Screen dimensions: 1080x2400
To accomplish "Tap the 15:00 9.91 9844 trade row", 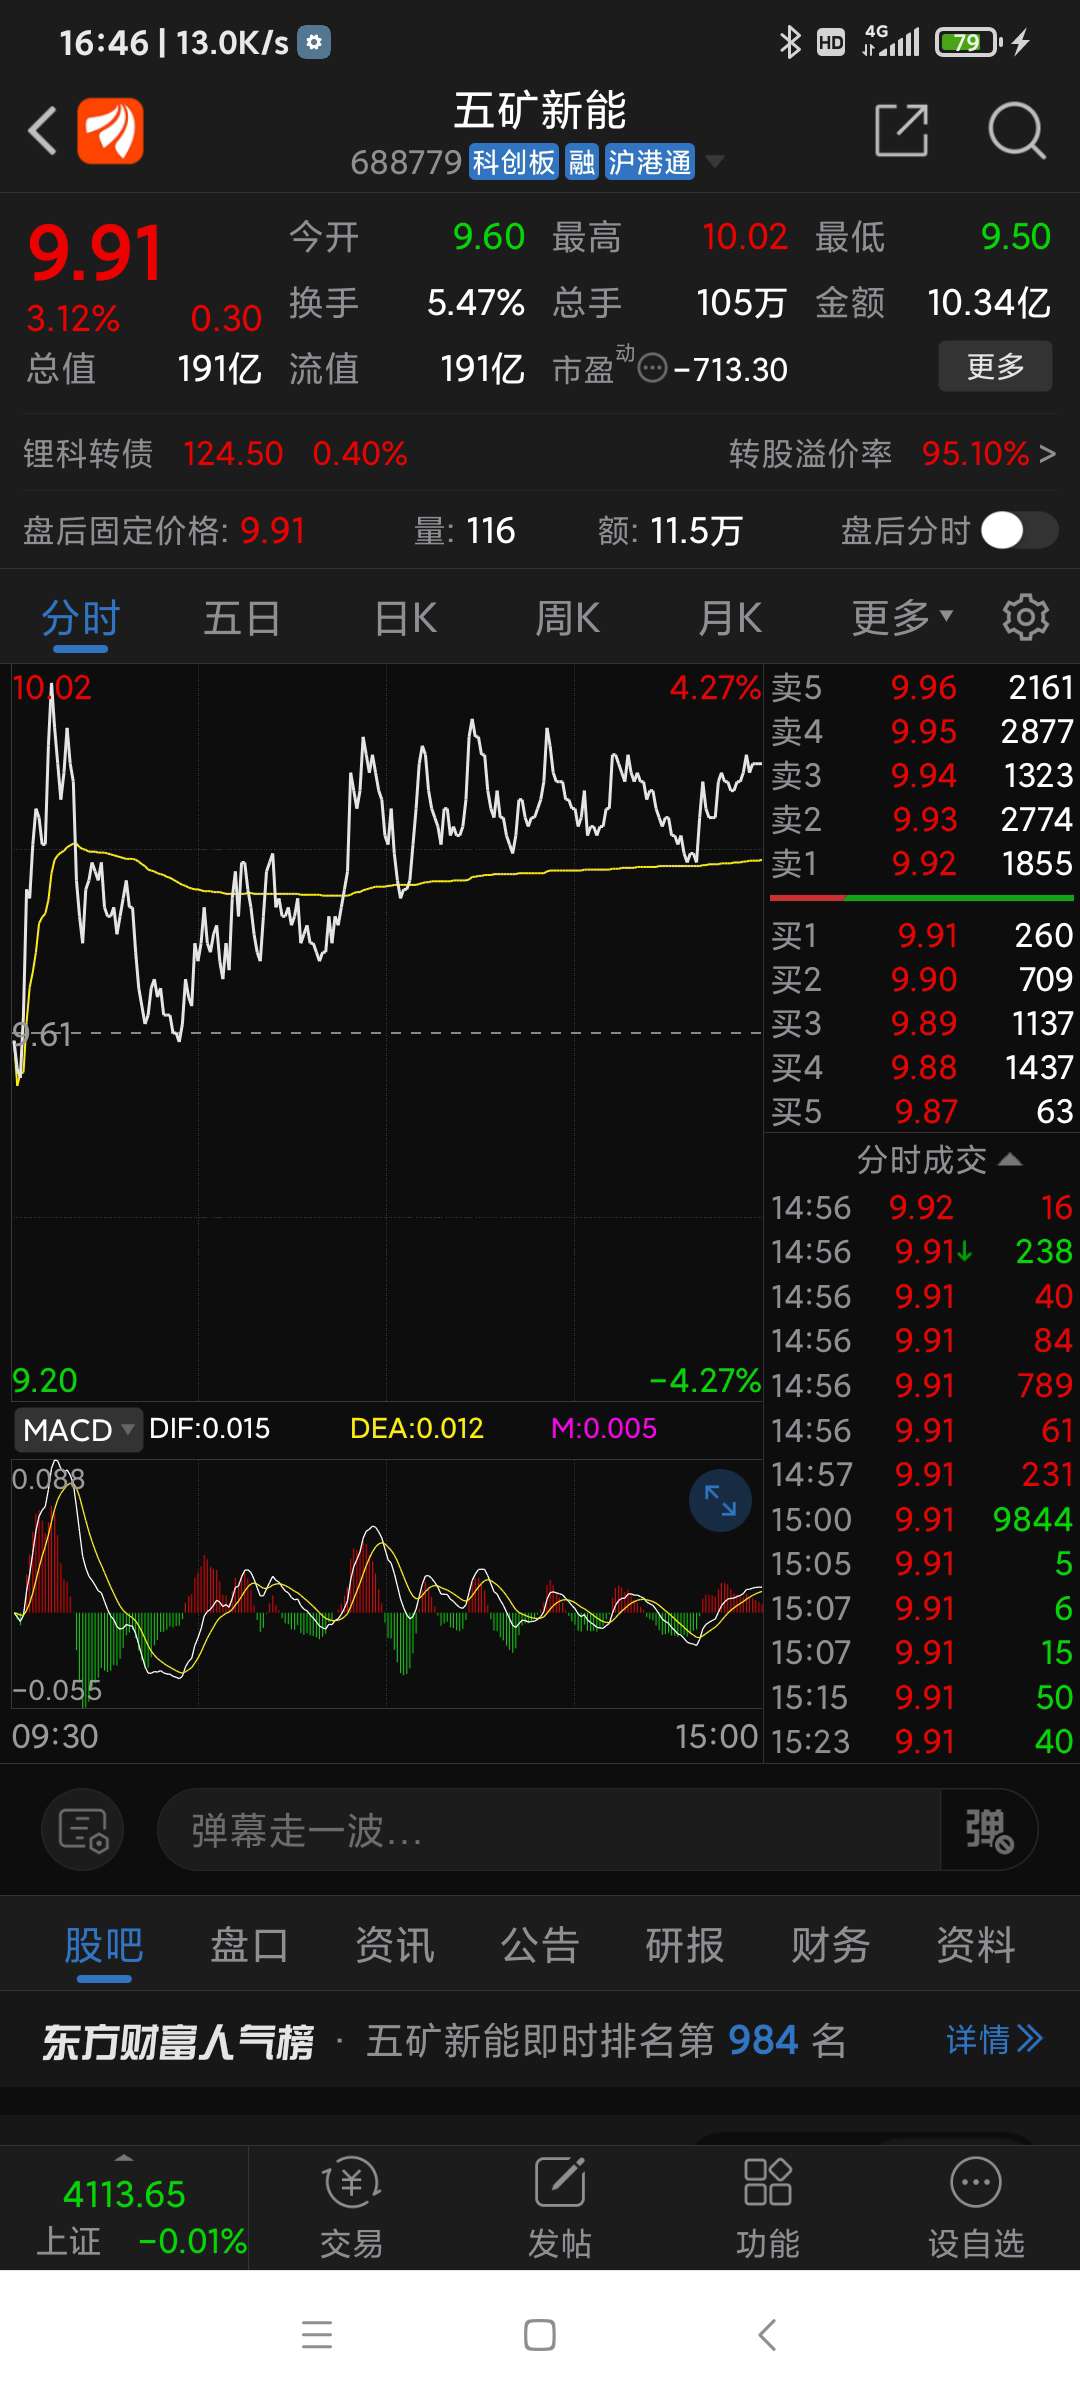I will click(921, 1519).
